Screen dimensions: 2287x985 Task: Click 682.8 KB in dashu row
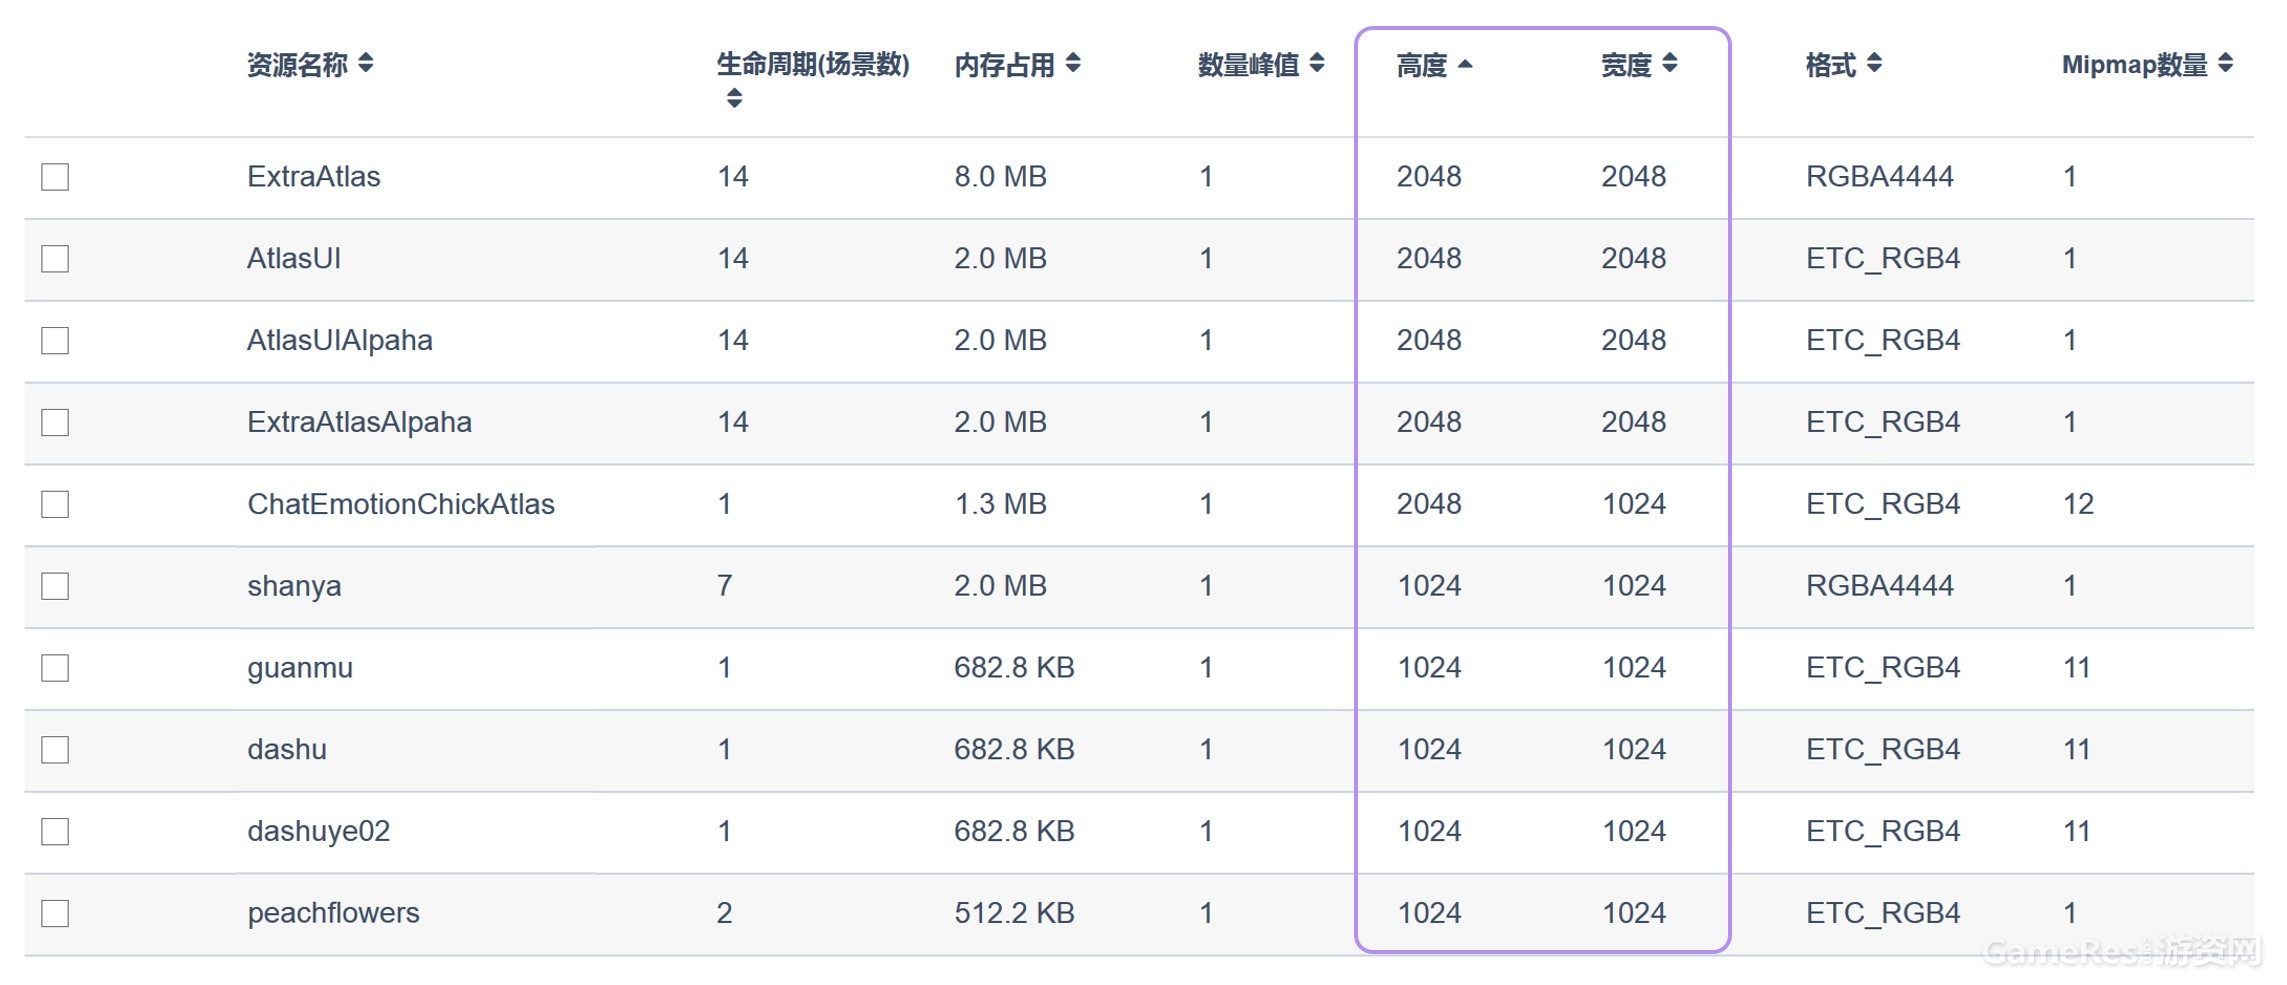[1014, 750]
